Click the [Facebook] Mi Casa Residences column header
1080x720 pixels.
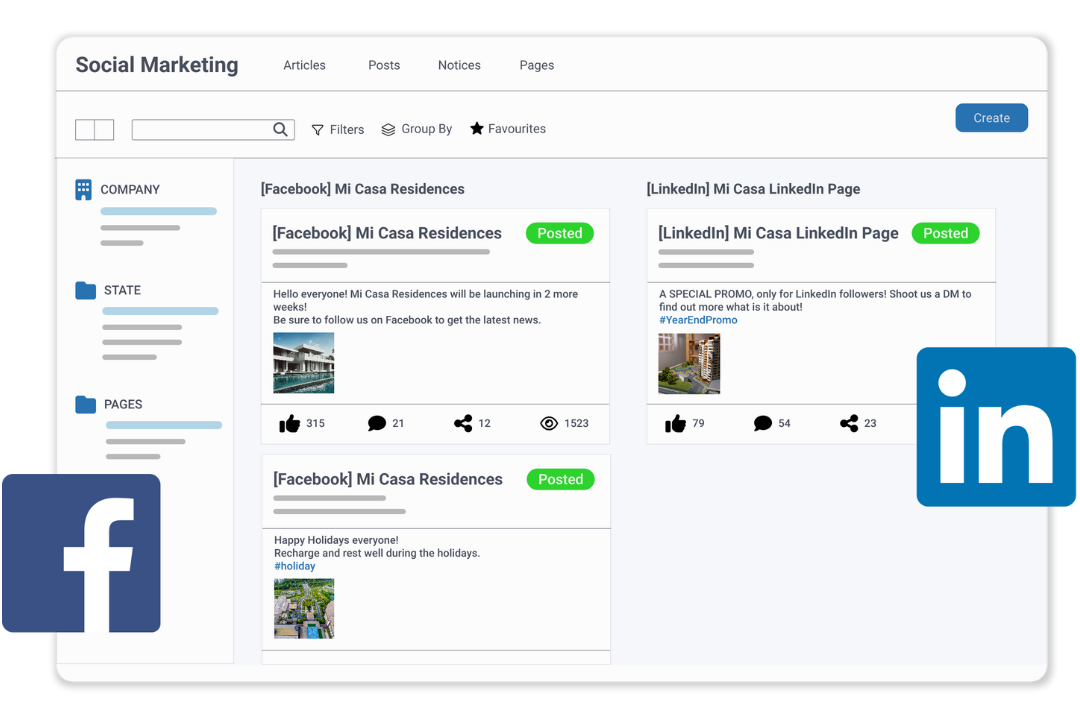click(x=362, y=189)
